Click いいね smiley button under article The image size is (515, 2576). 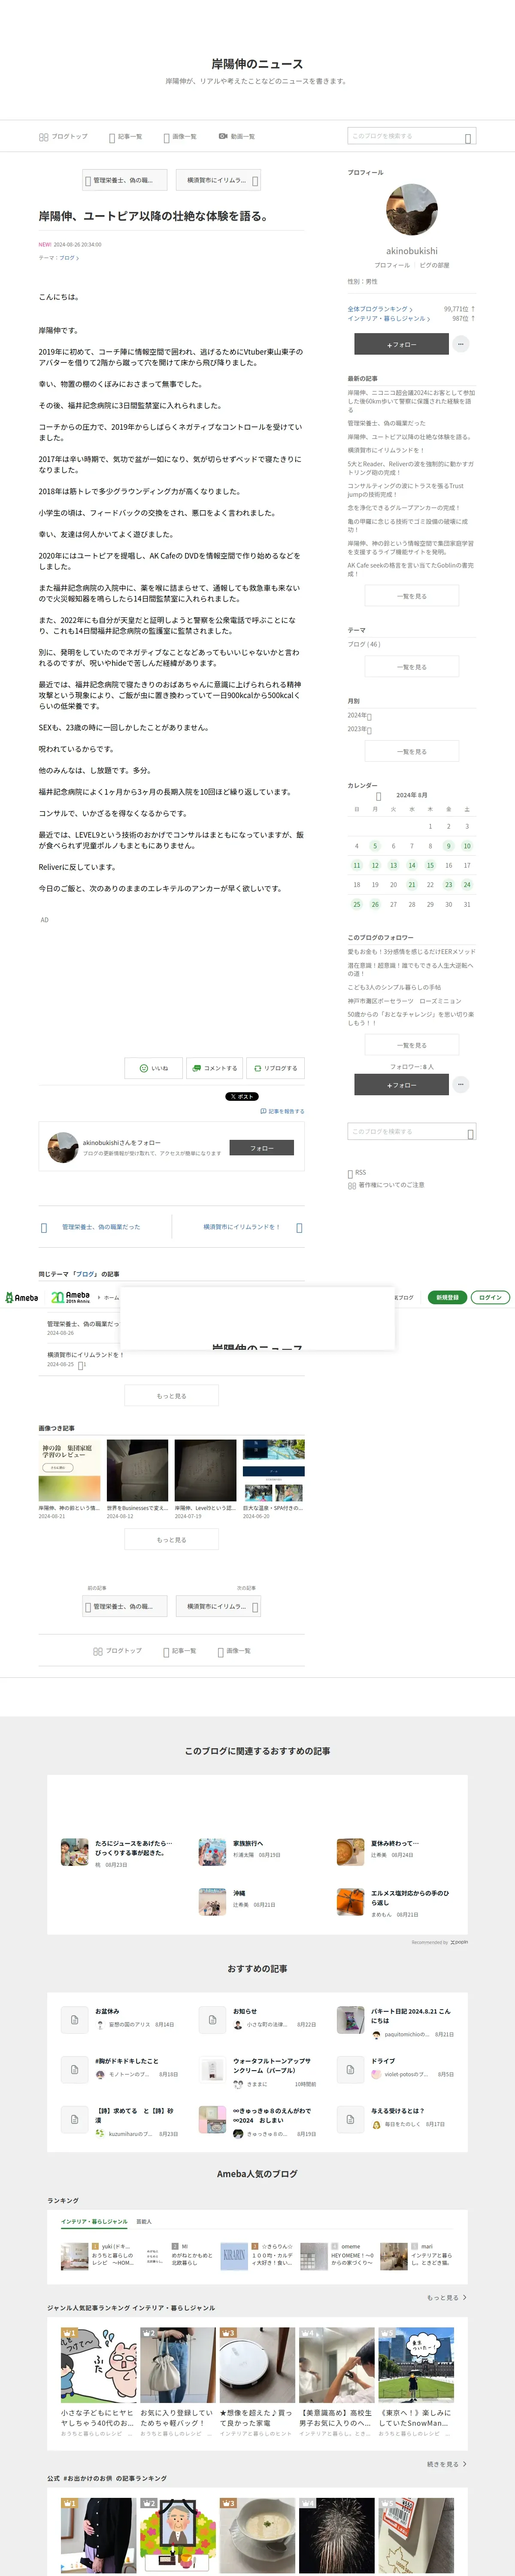tap(154, 1068)
